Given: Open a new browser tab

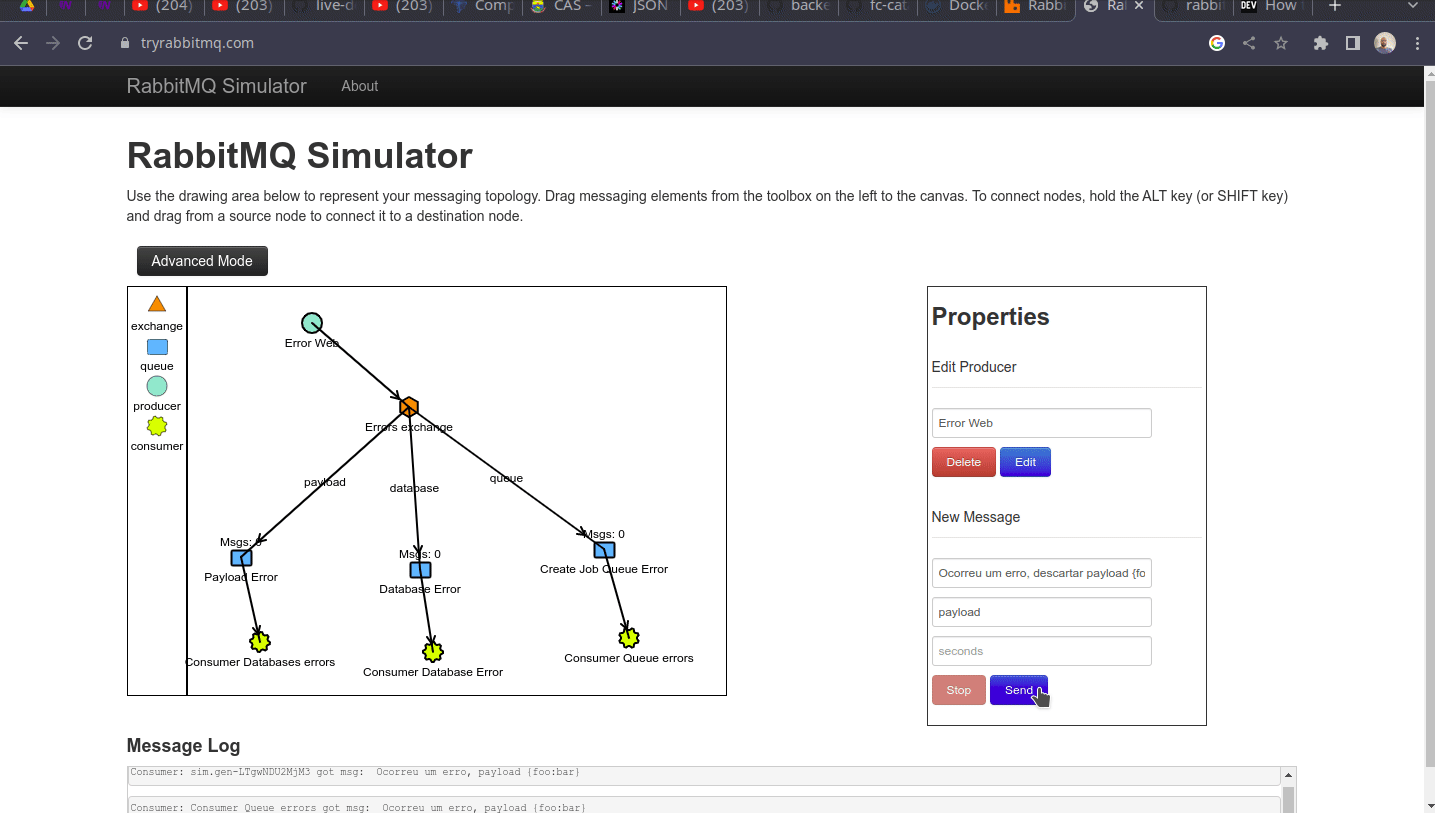Looking at the screenshot, I should (1334, 6).
